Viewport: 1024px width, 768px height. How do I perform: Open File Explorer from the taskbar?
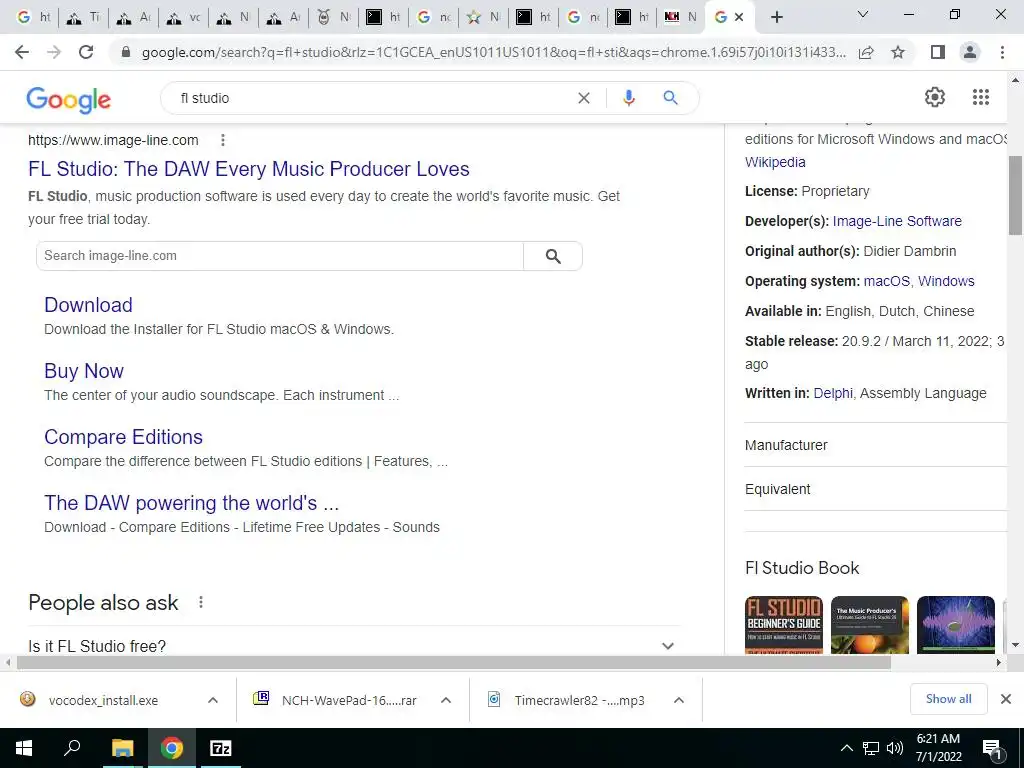tap(122, 748)
